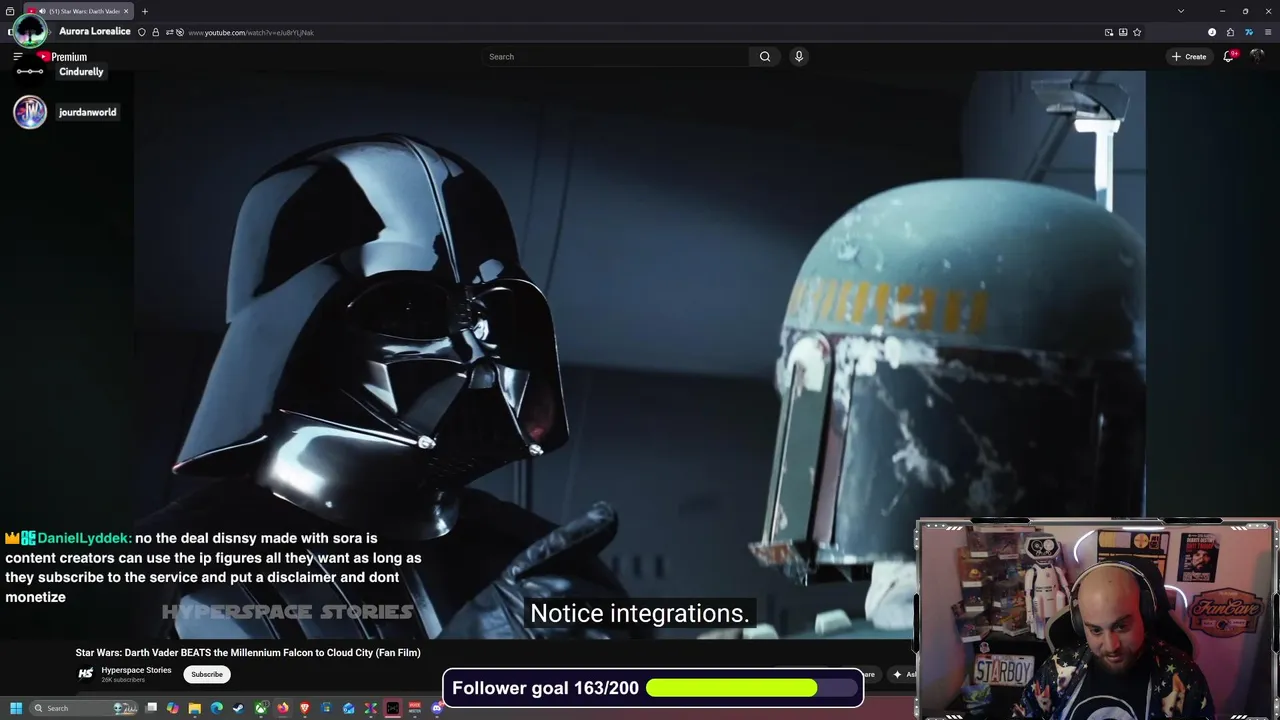Click the video title below the player

pos(248,653)
